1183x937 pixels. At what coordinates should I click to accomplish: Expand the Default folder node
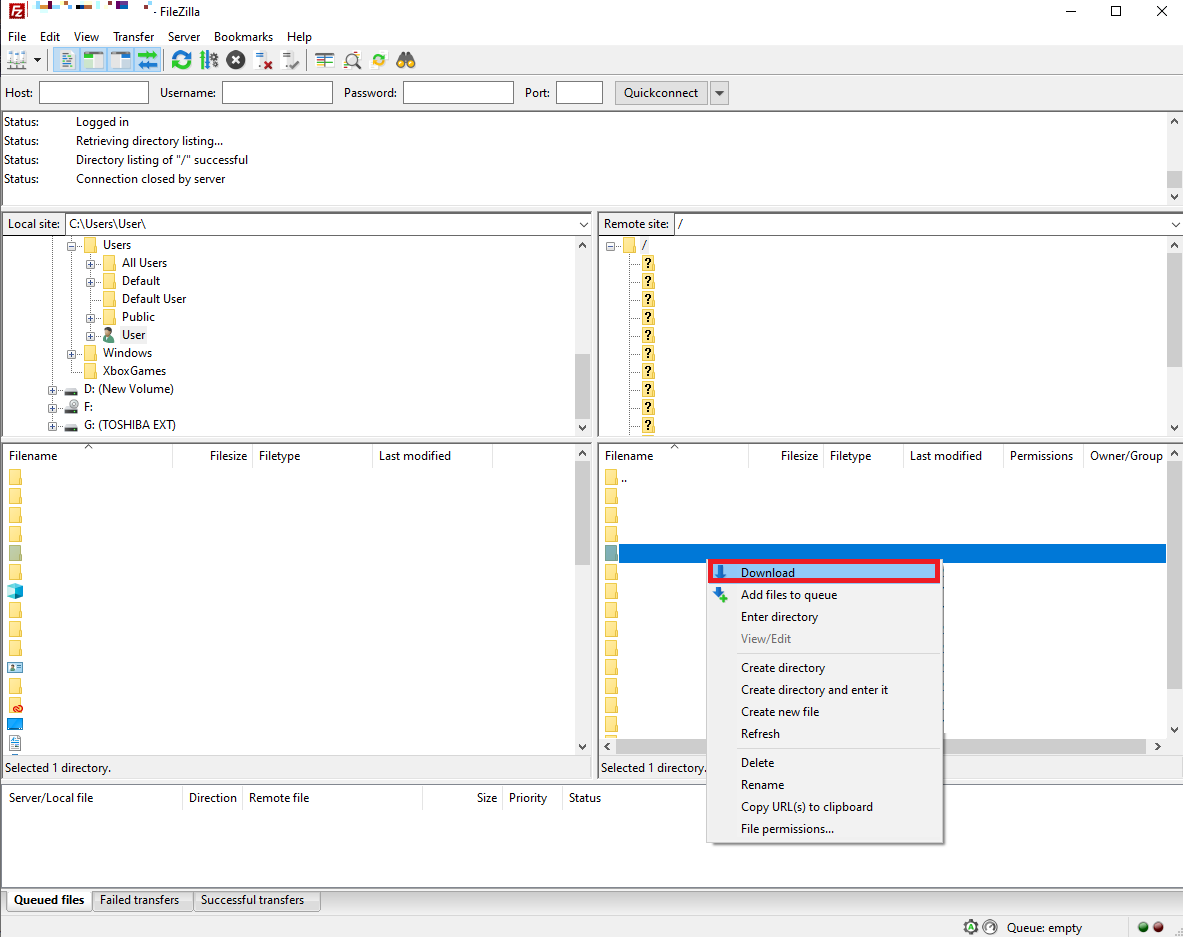91,282
